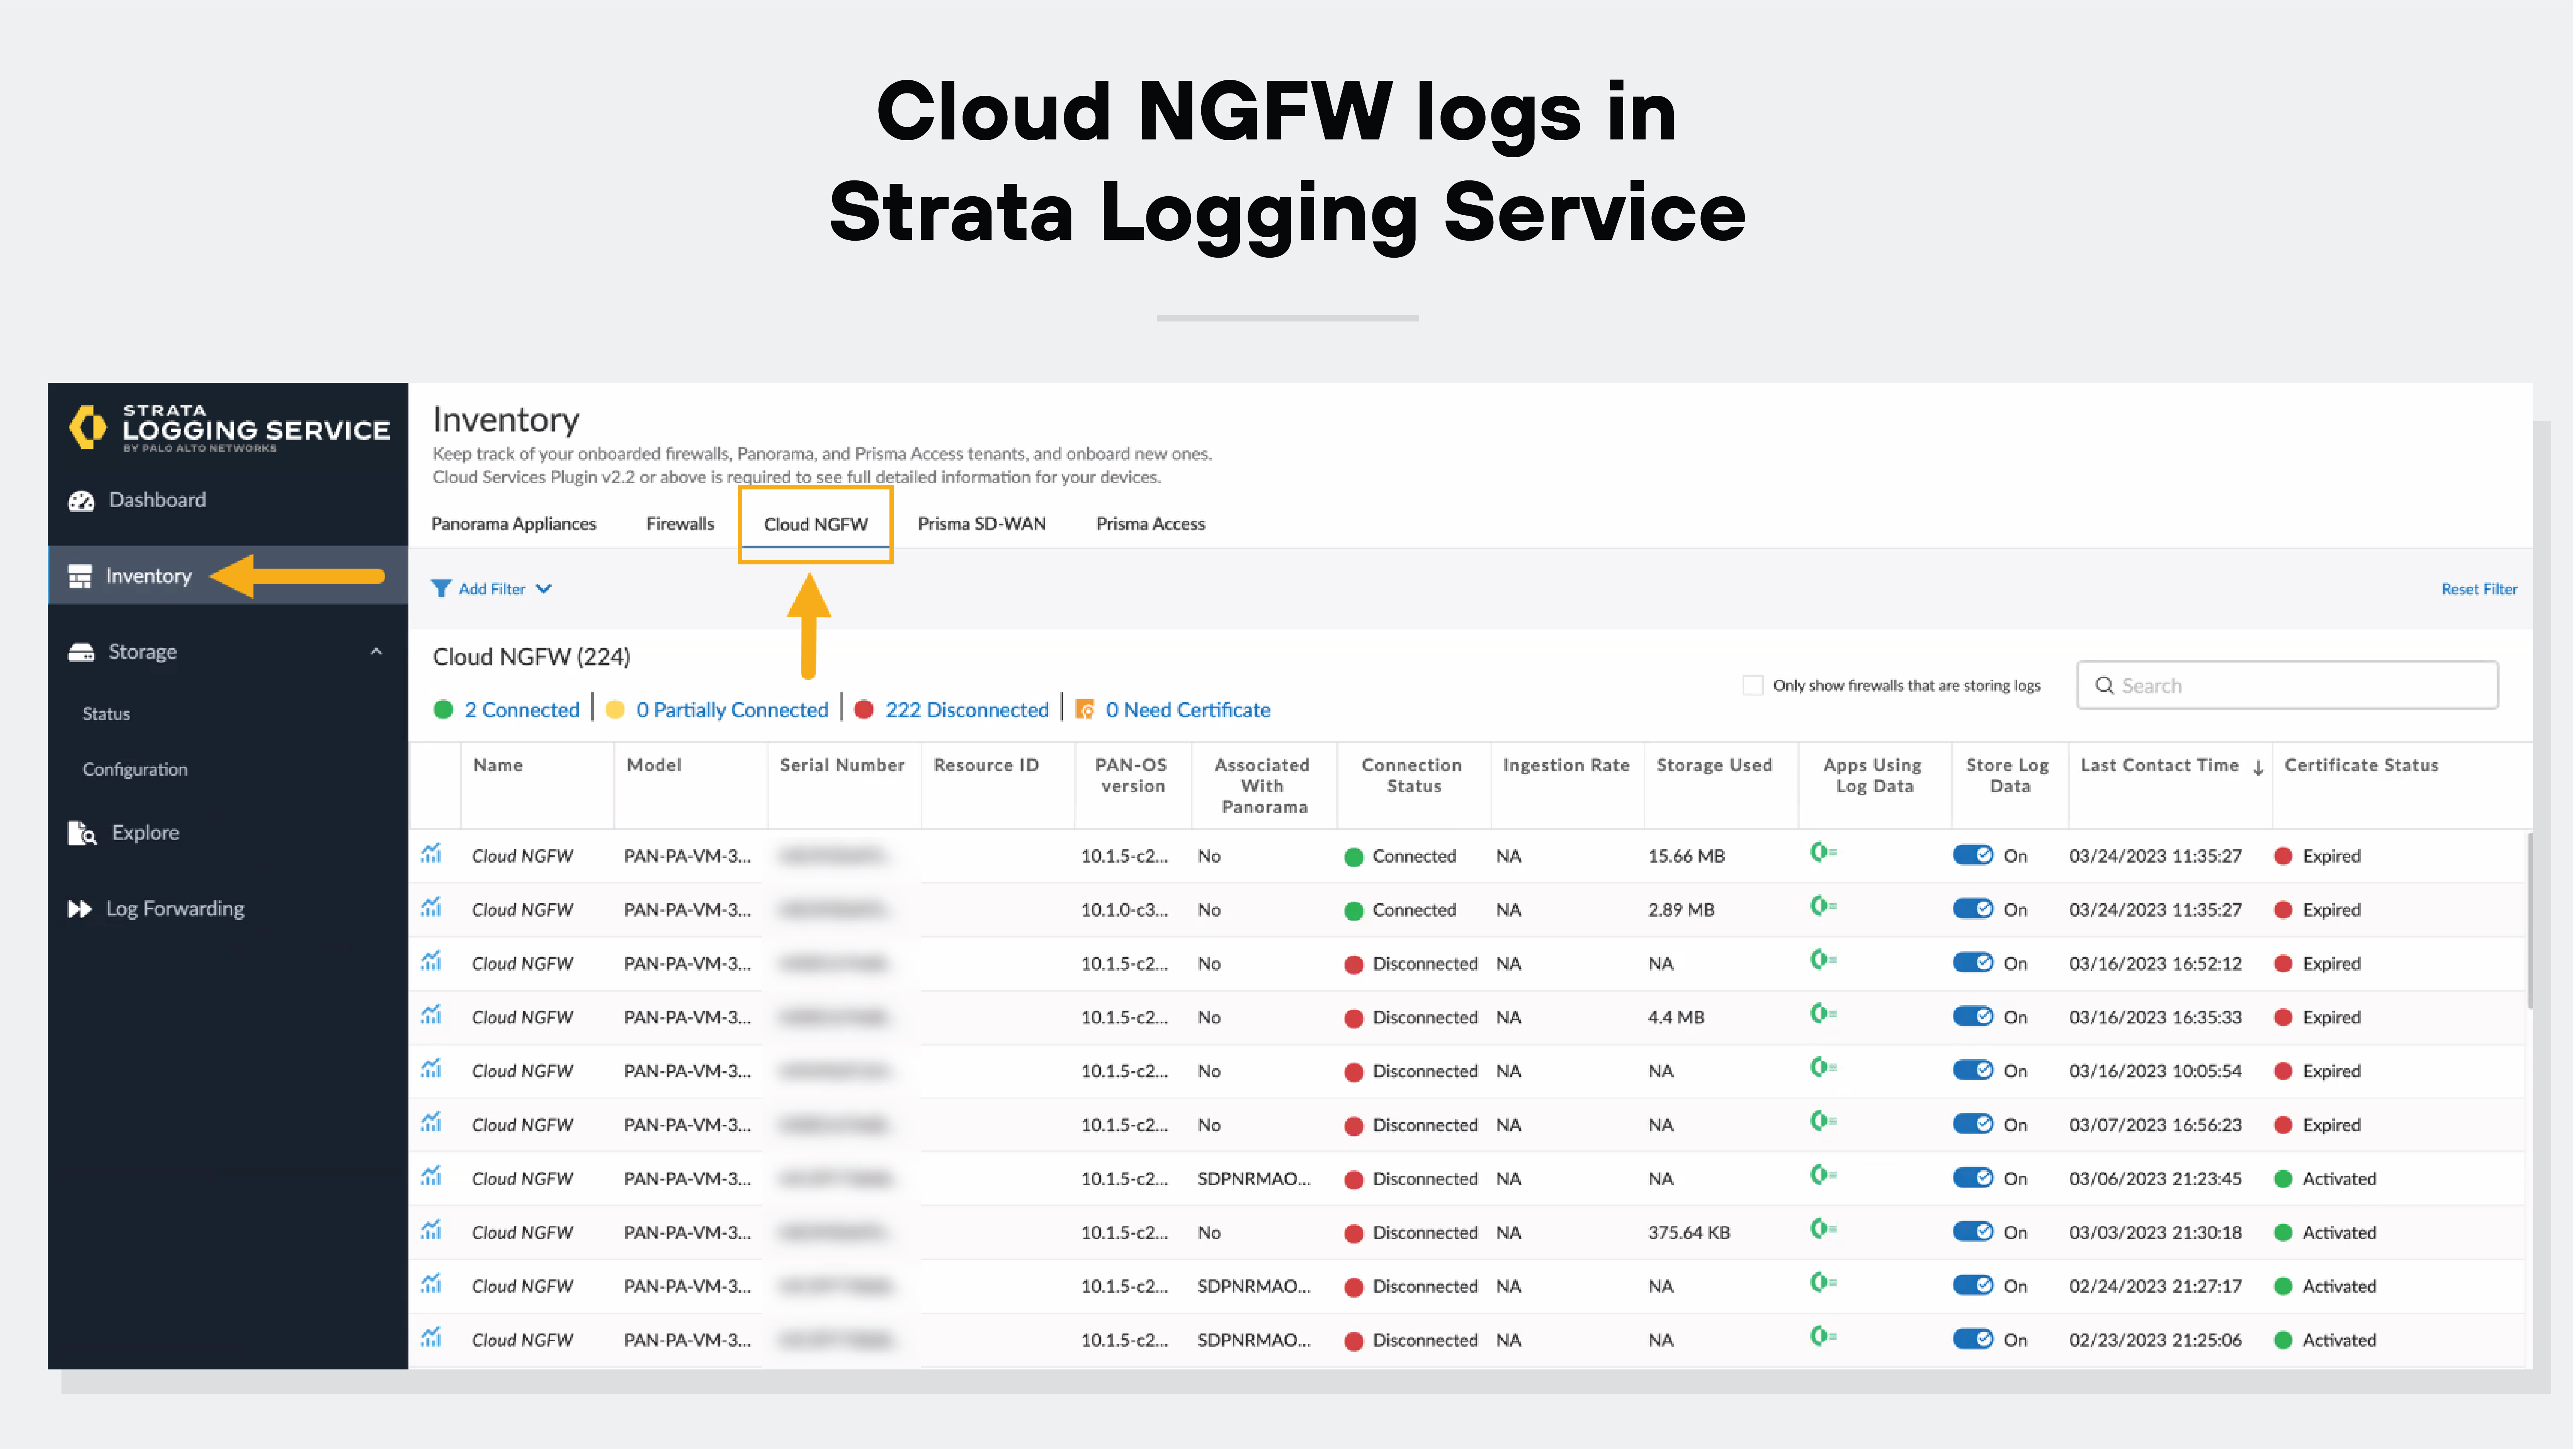Open Explore from the sidebar
2576x1449 pixels.
point(145,832)
